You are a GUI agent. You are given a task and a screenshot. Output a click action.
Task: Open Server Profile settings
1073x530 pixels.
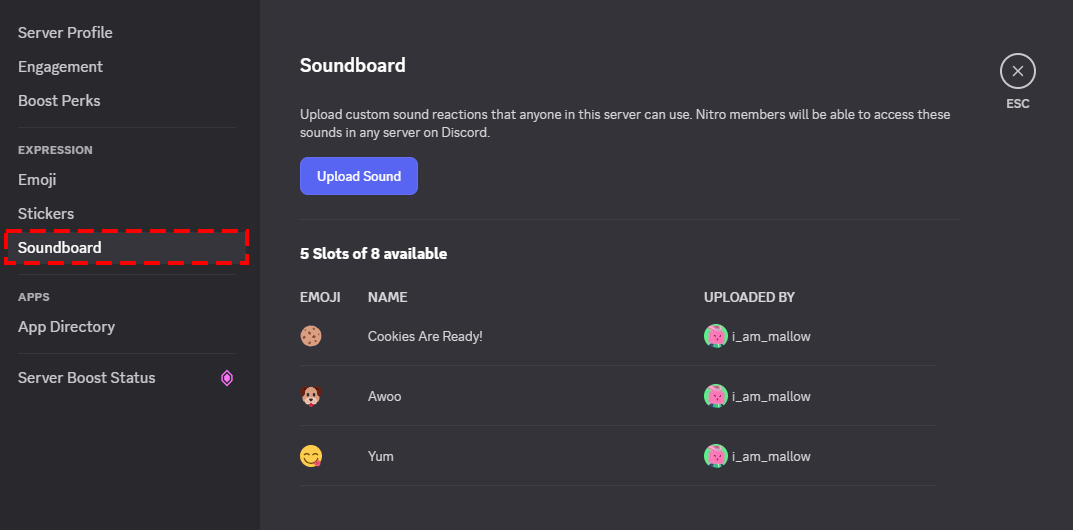click(x=65, y=33)
